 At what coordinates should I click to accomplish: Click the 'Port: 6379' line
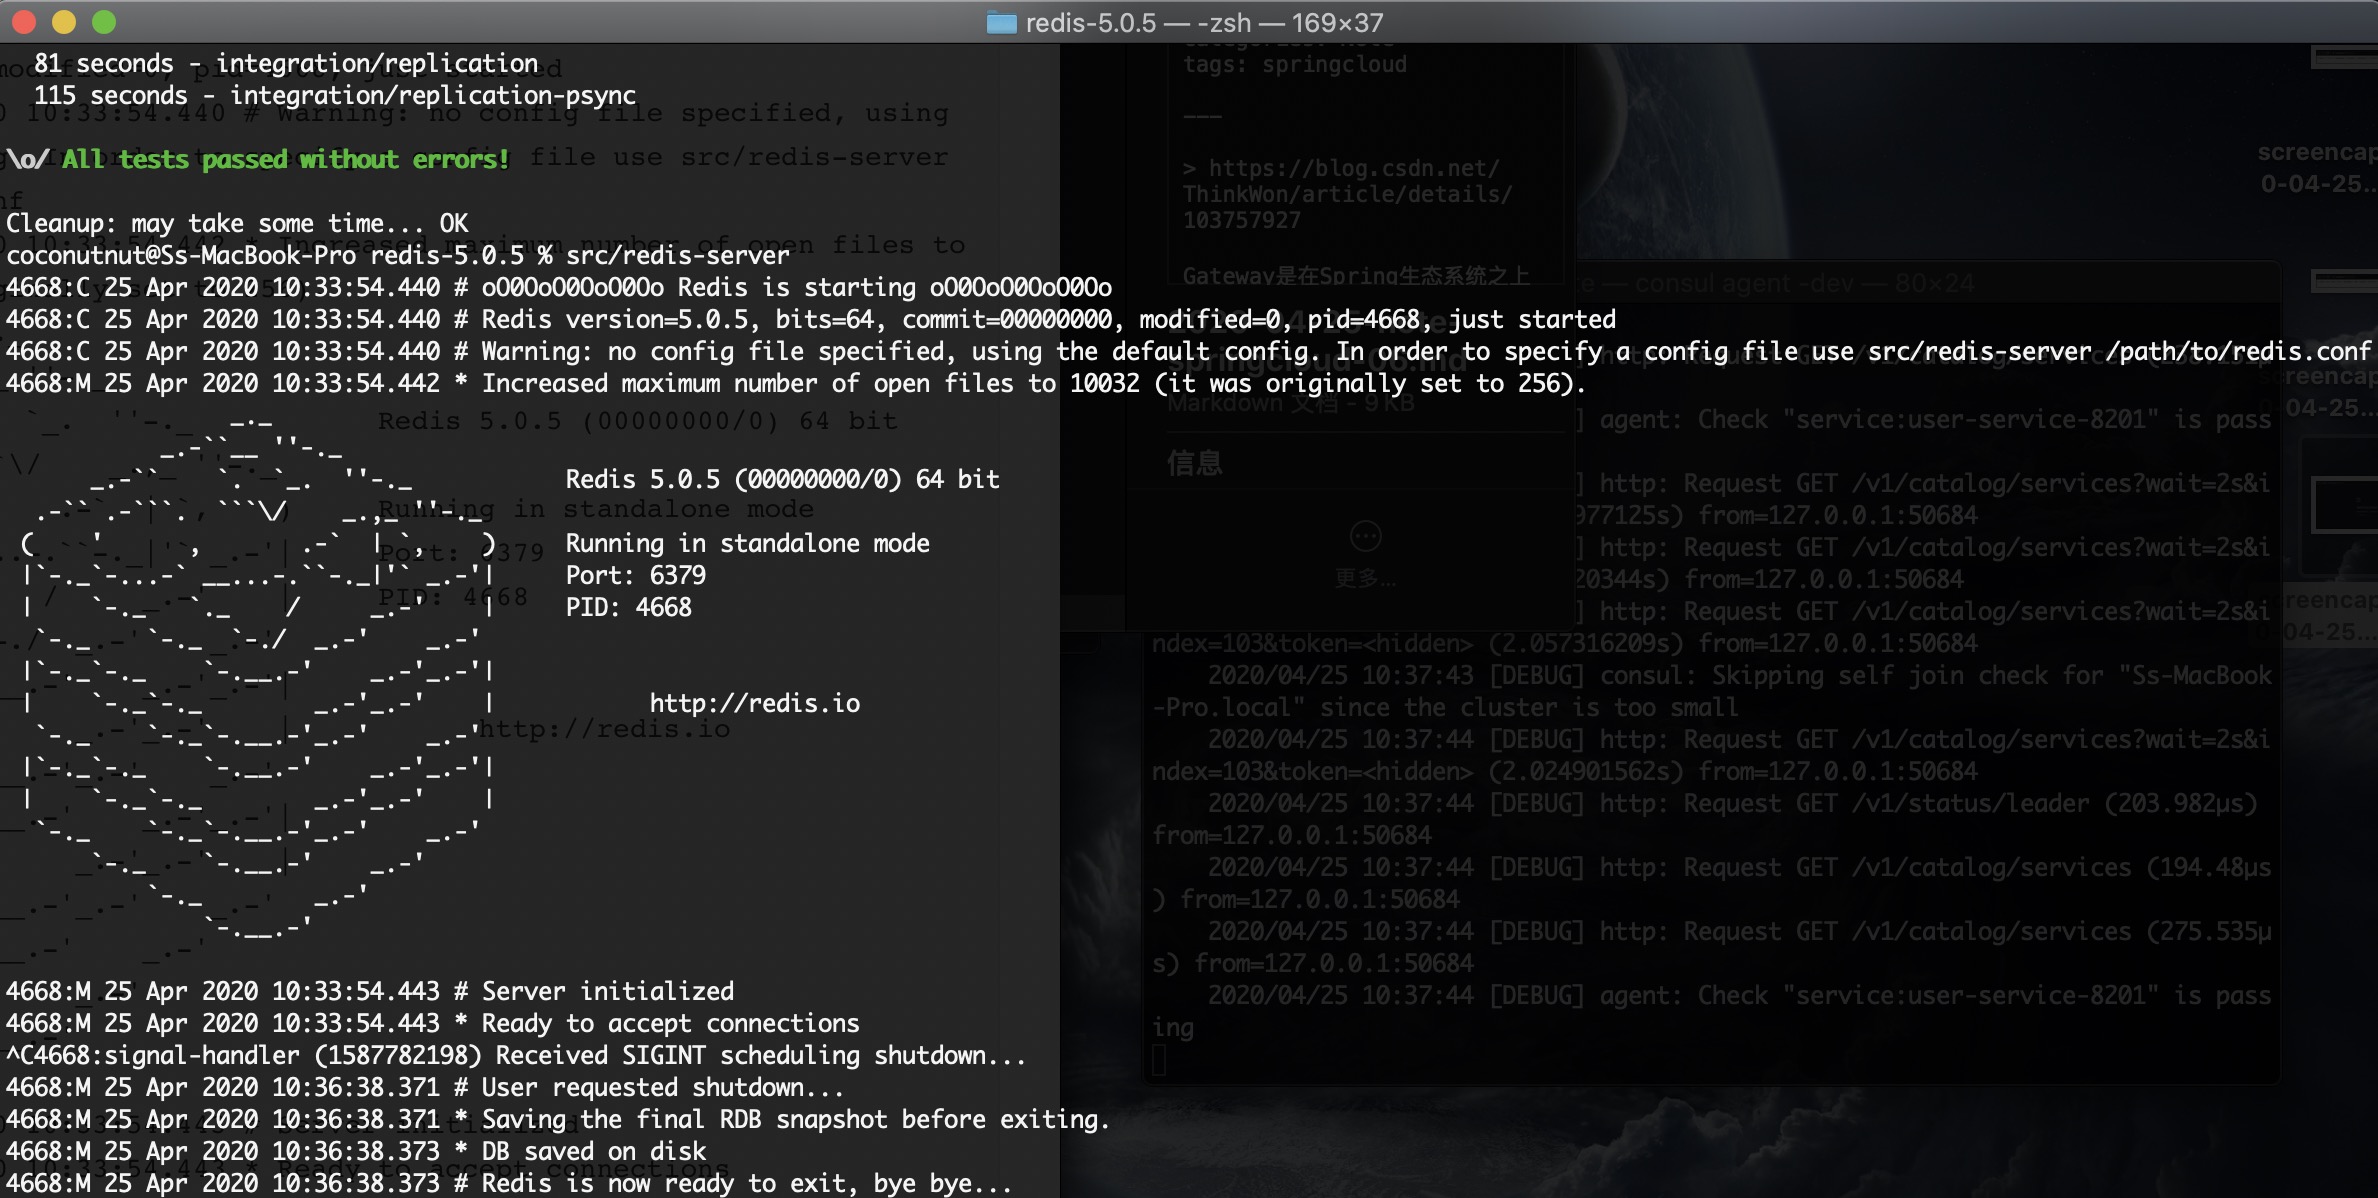tap(635, 575)
